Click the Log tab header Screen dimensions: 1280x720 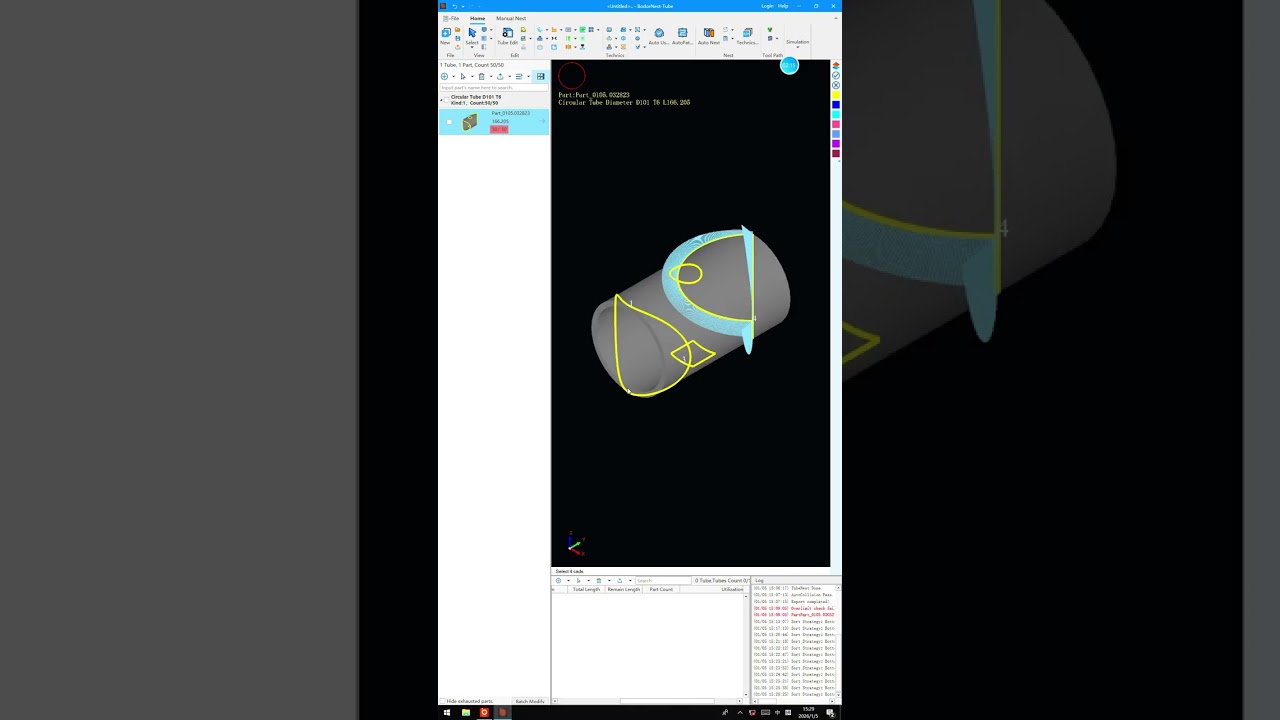760,581
